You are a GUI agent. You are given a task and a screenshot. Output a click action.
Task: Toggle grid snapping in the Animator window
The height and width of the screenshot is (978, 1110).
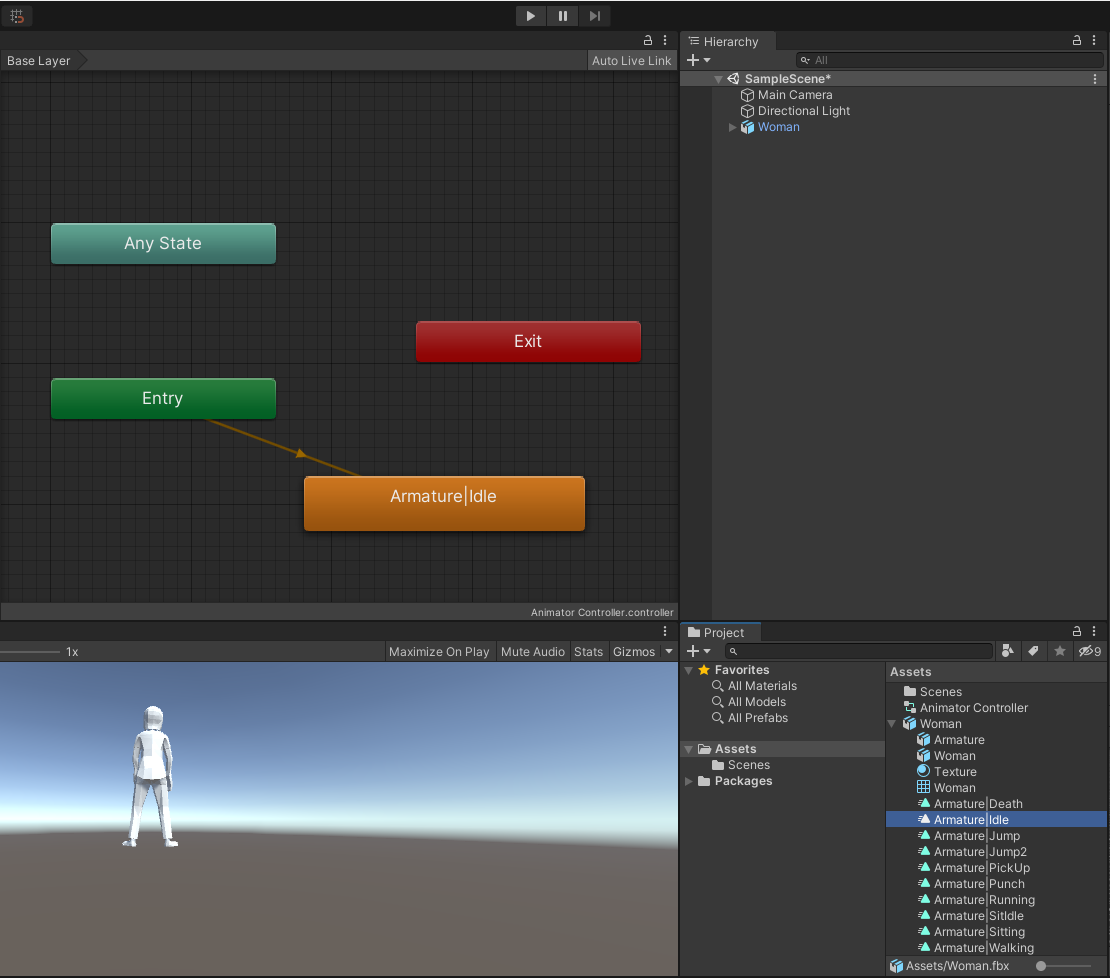16,16
